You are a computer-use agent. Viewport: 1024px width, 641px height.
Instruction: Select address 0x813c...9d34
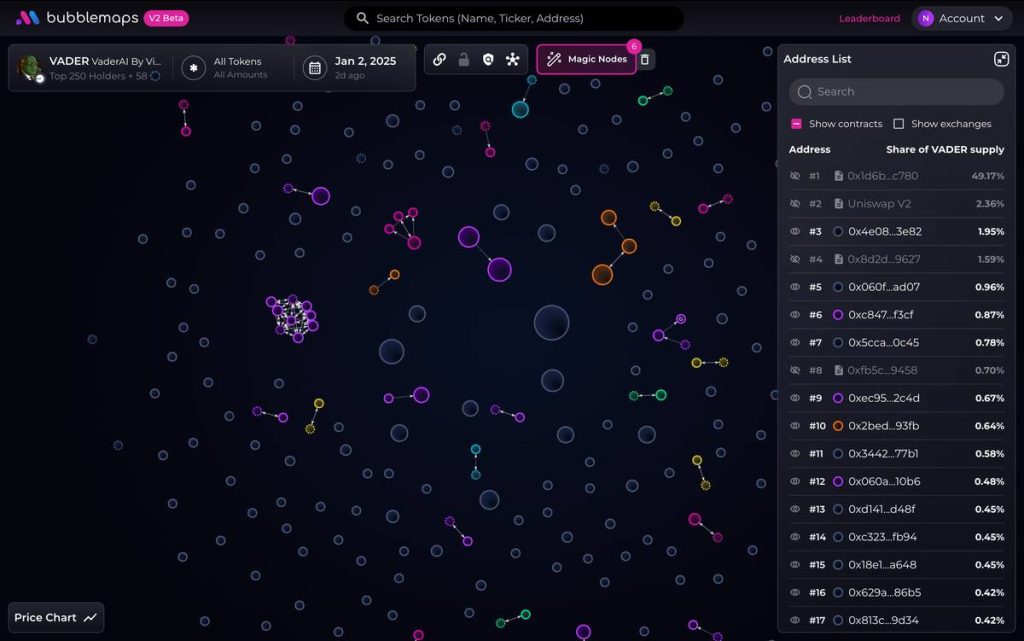[883, 620]
